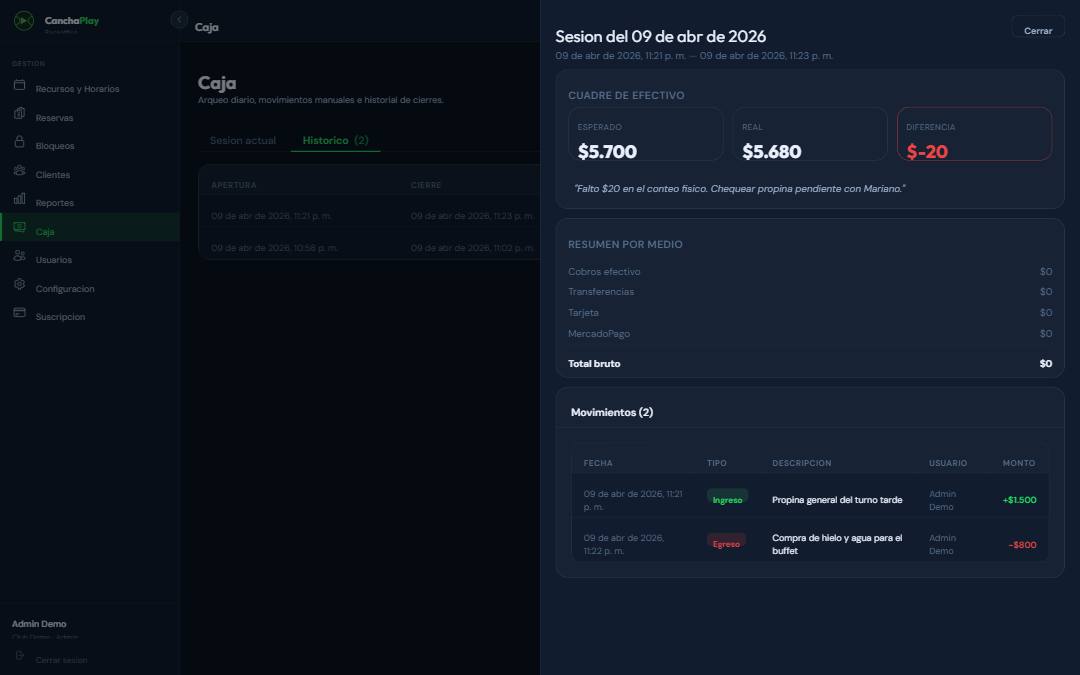1080x675 pixels.
Task: Open Recursos y Horarios menu item
Action: (90, 89)
